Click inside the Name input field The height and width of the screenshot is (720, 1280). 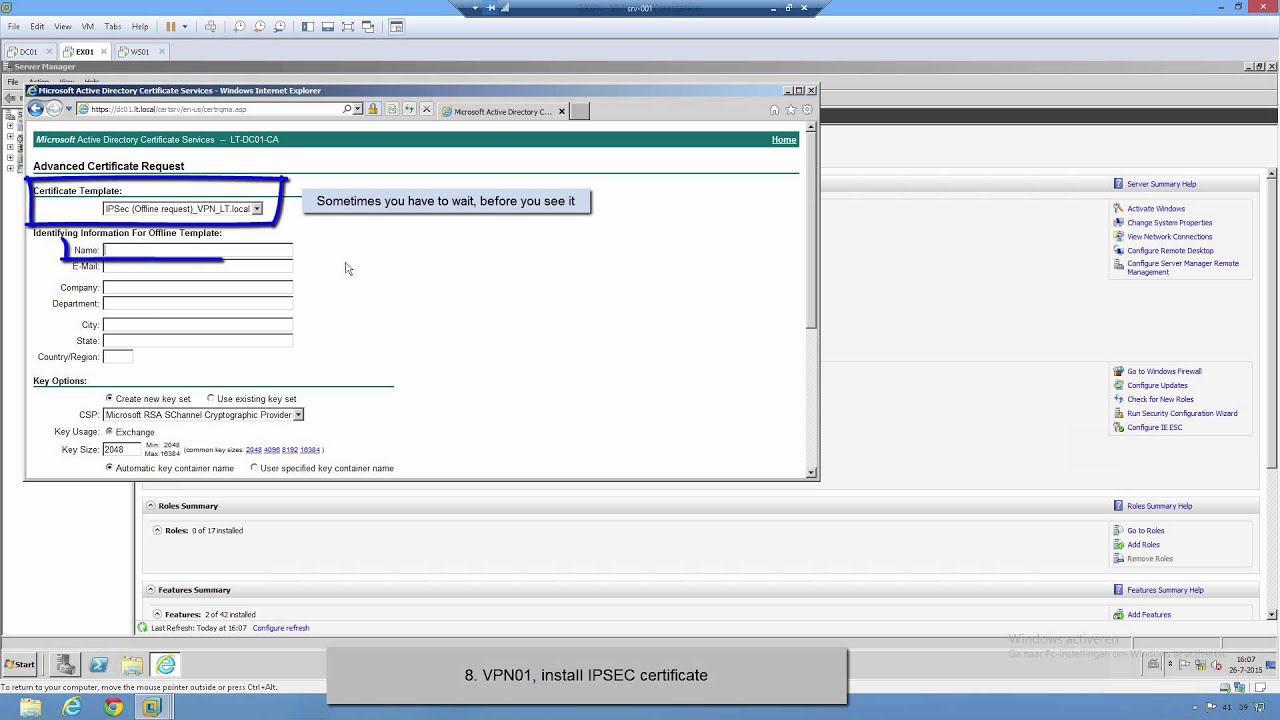click(x=198, y=250)
